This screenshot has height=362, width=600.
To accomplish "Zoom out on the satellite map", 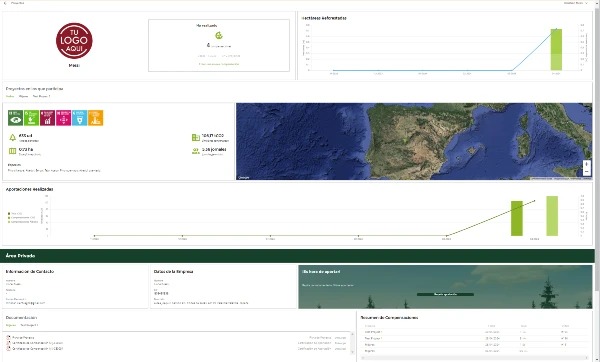I will point(587,172).
